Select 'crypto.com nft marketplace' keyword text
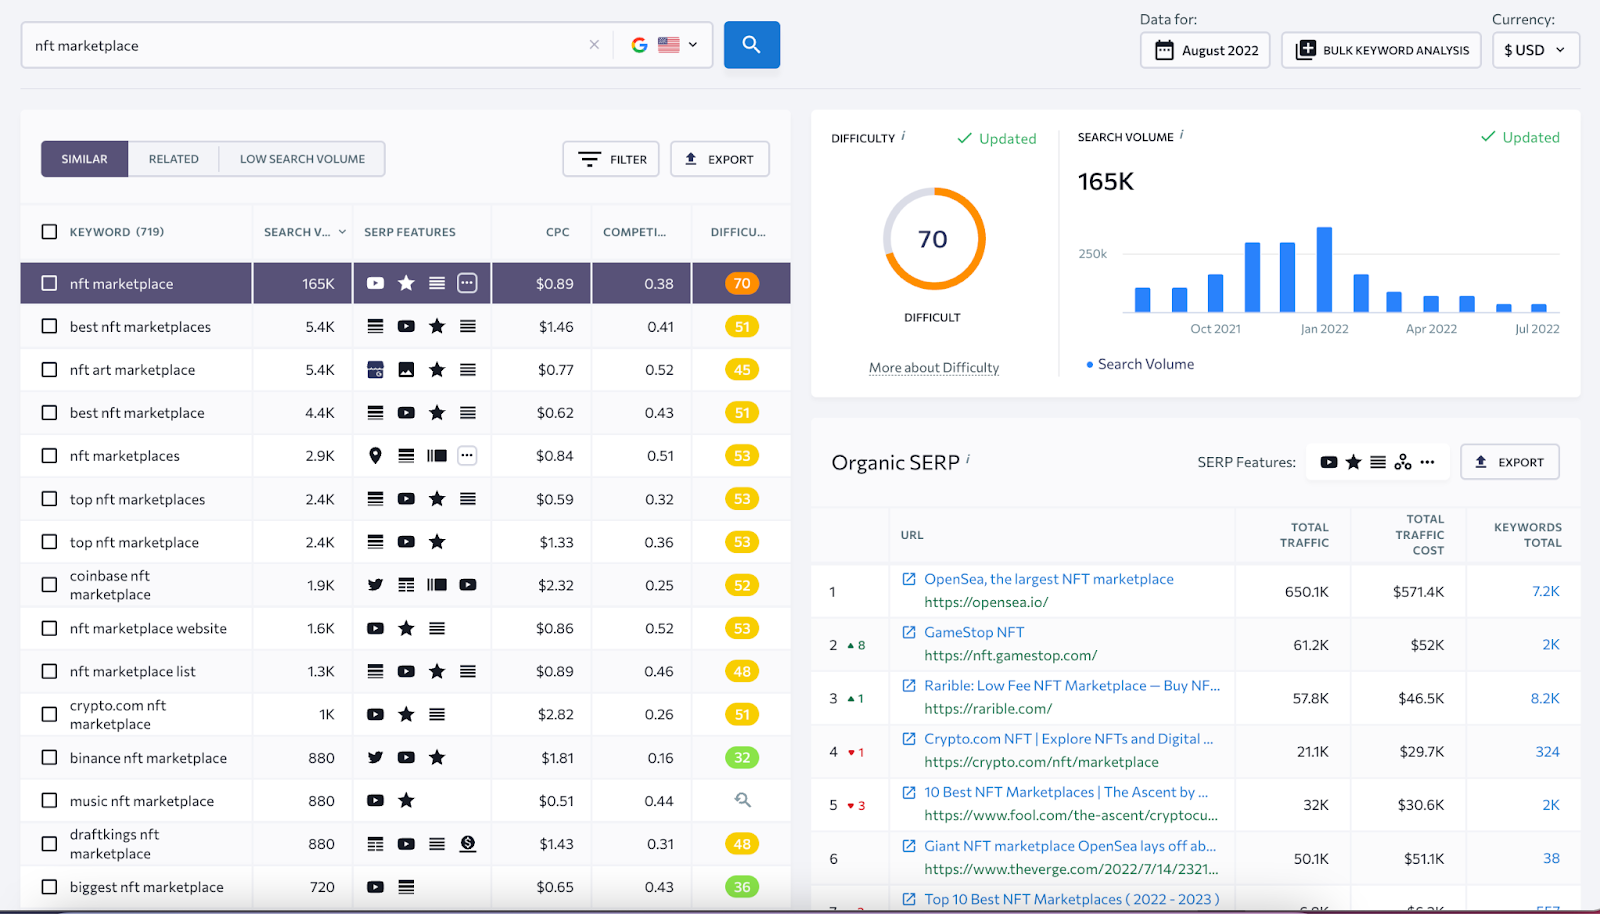 [118, 714]
